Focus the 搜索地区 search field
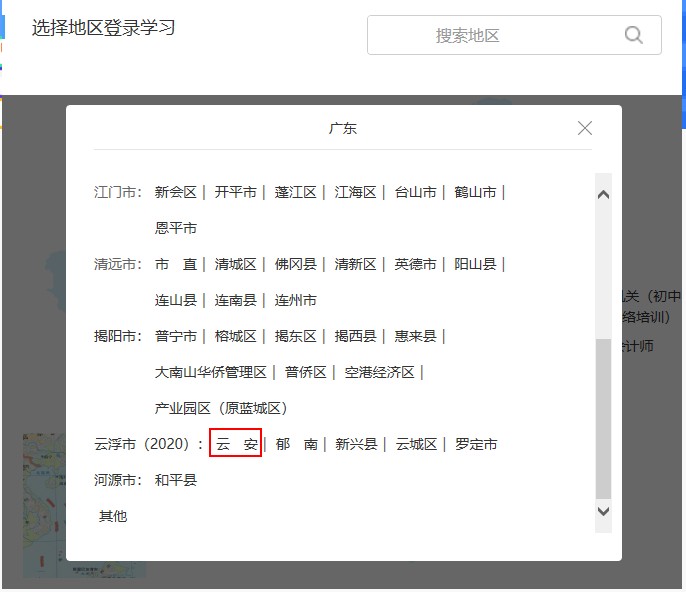 514,35
